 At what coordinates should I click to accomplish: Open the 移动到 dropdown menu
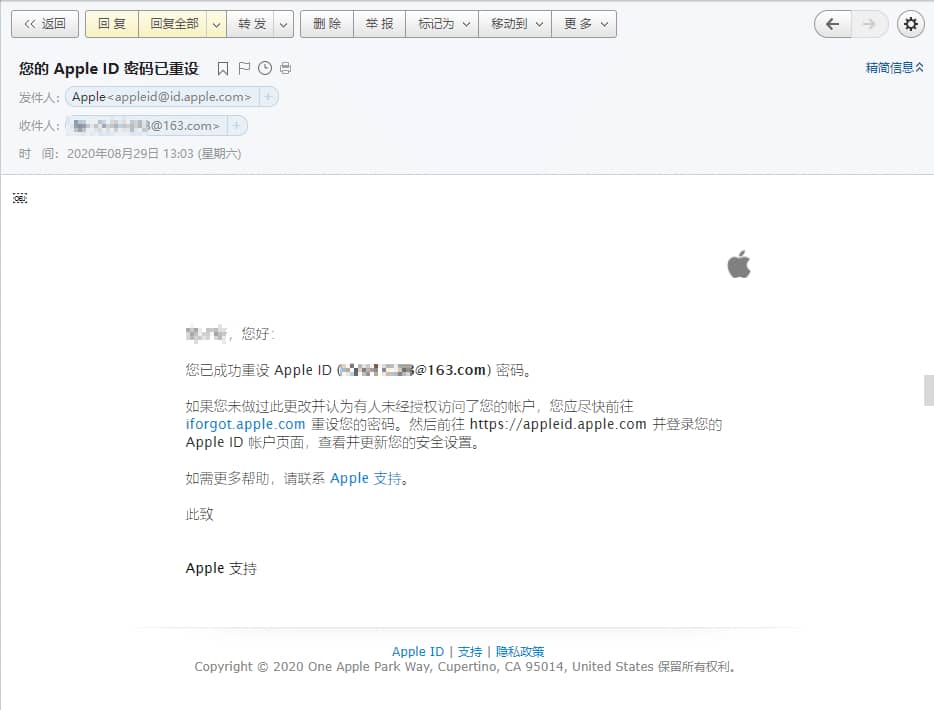click(x=515, y=24)
